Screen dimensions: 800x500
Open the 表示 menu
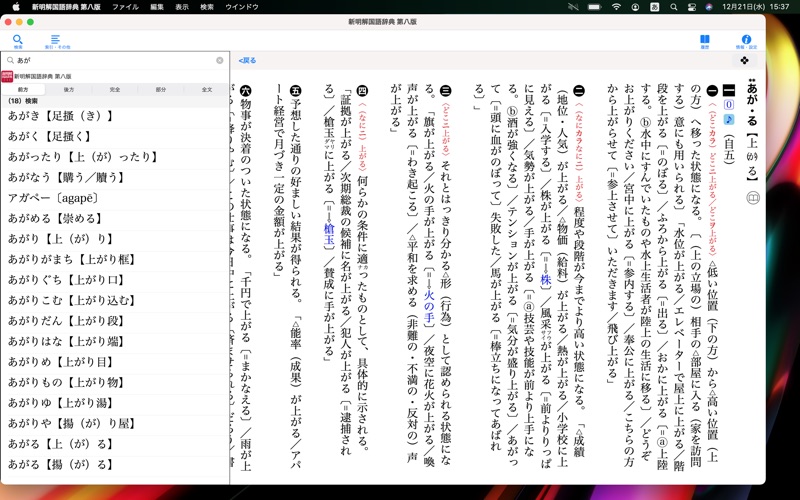(x=182, y=7)
